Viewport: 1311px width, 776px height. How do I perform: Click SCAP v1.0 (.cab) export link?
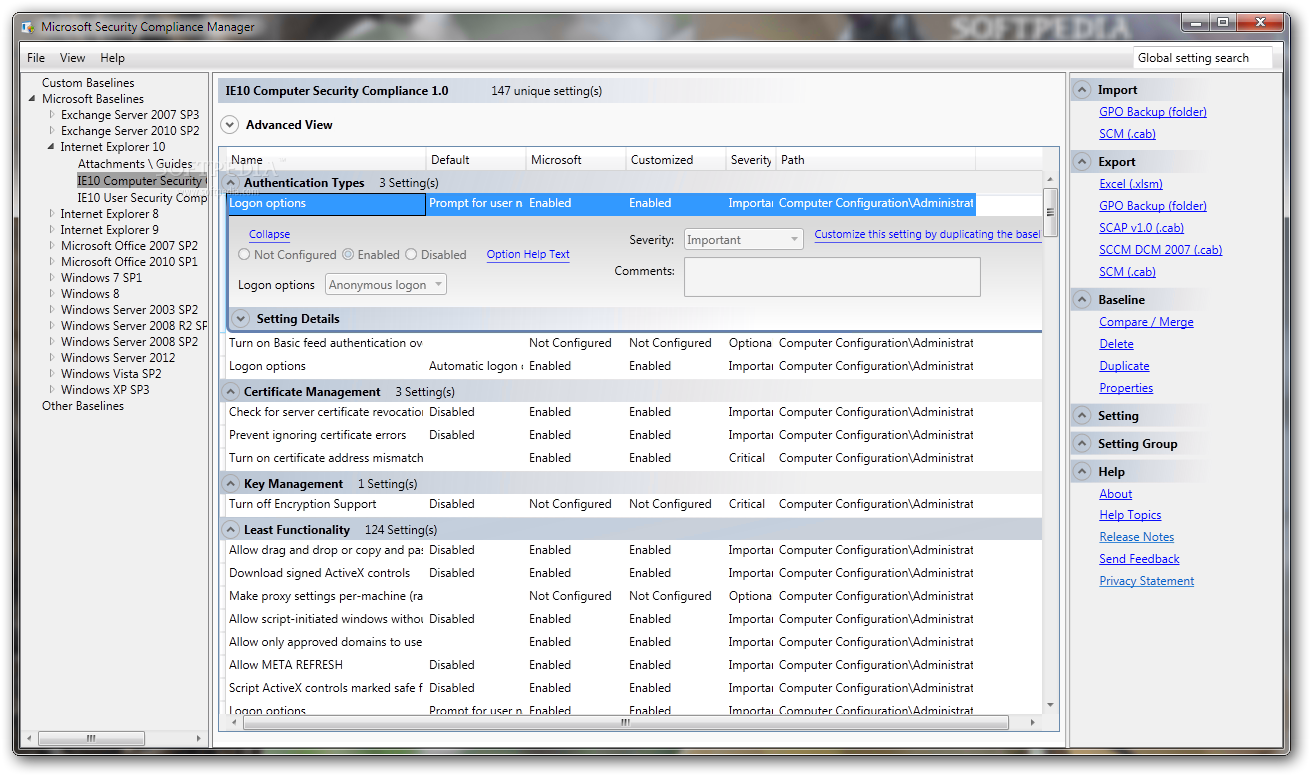tap(1141, 228)
